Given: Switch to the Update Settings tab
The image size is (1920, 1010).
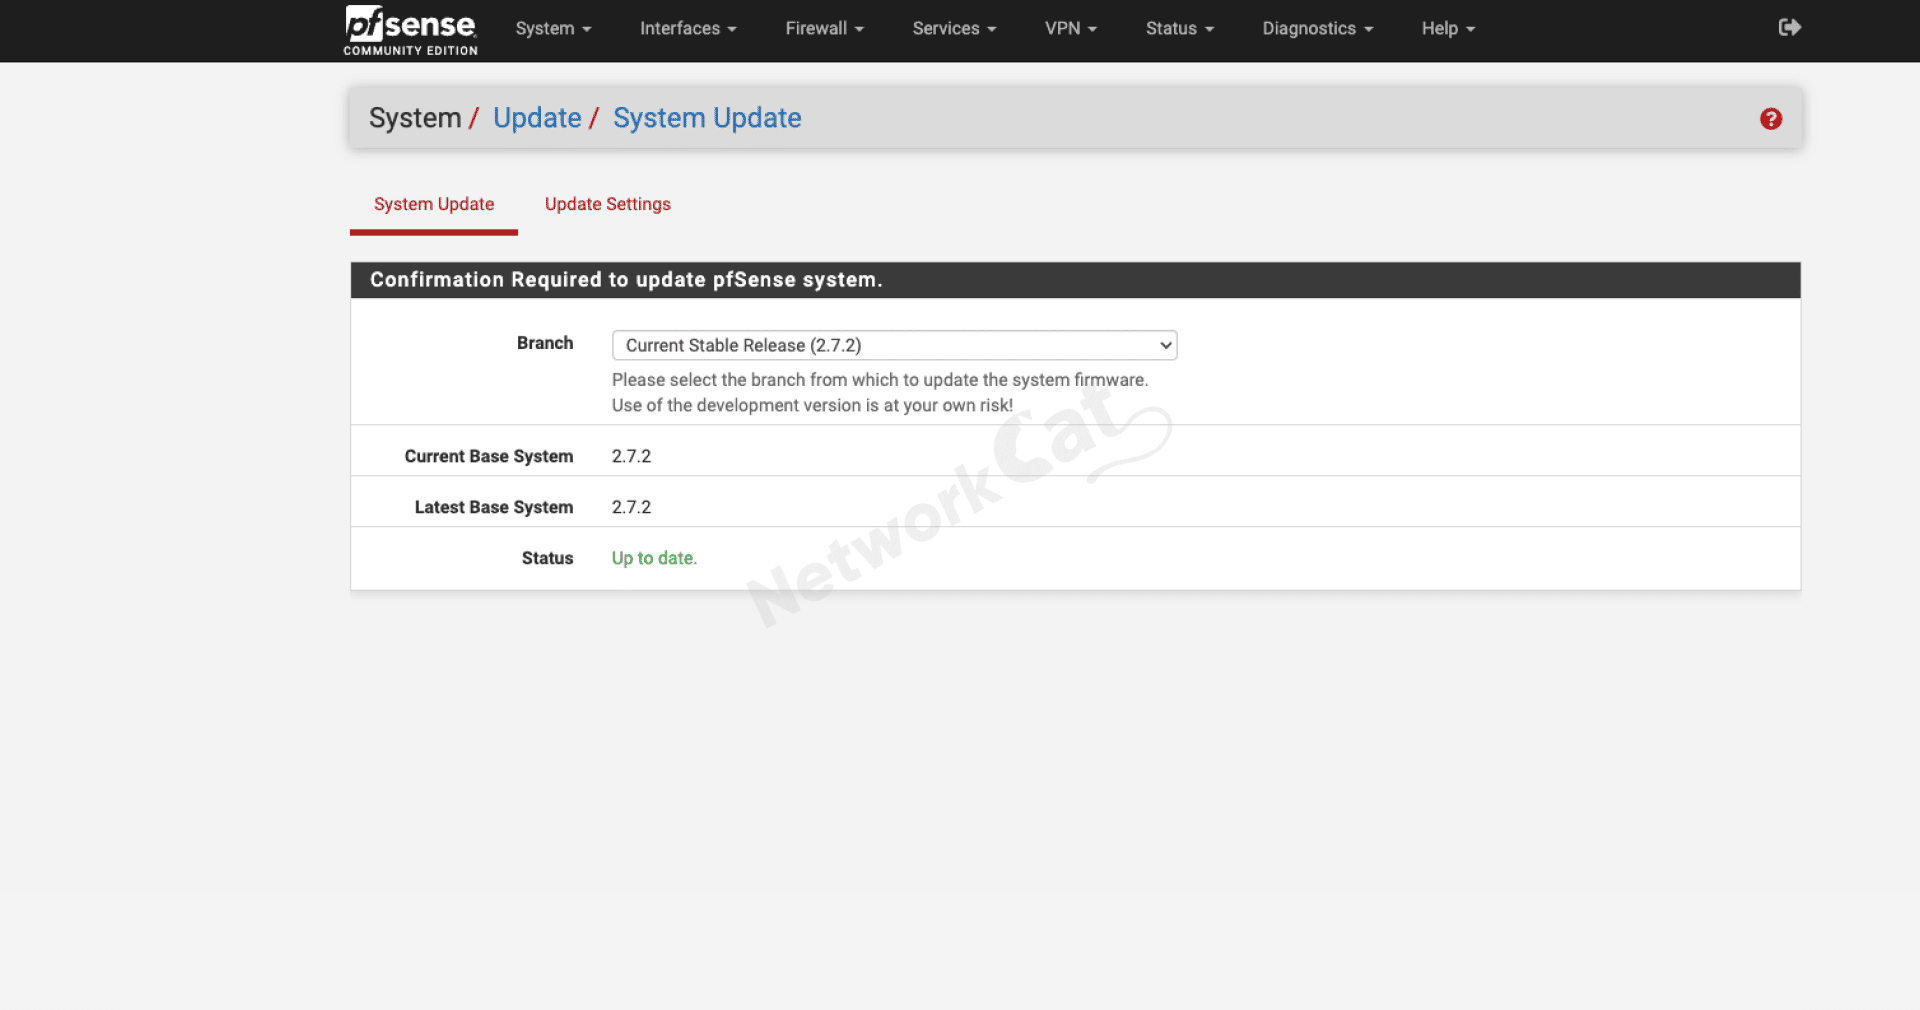Looking at the screenshot, I should coord(607,204).
